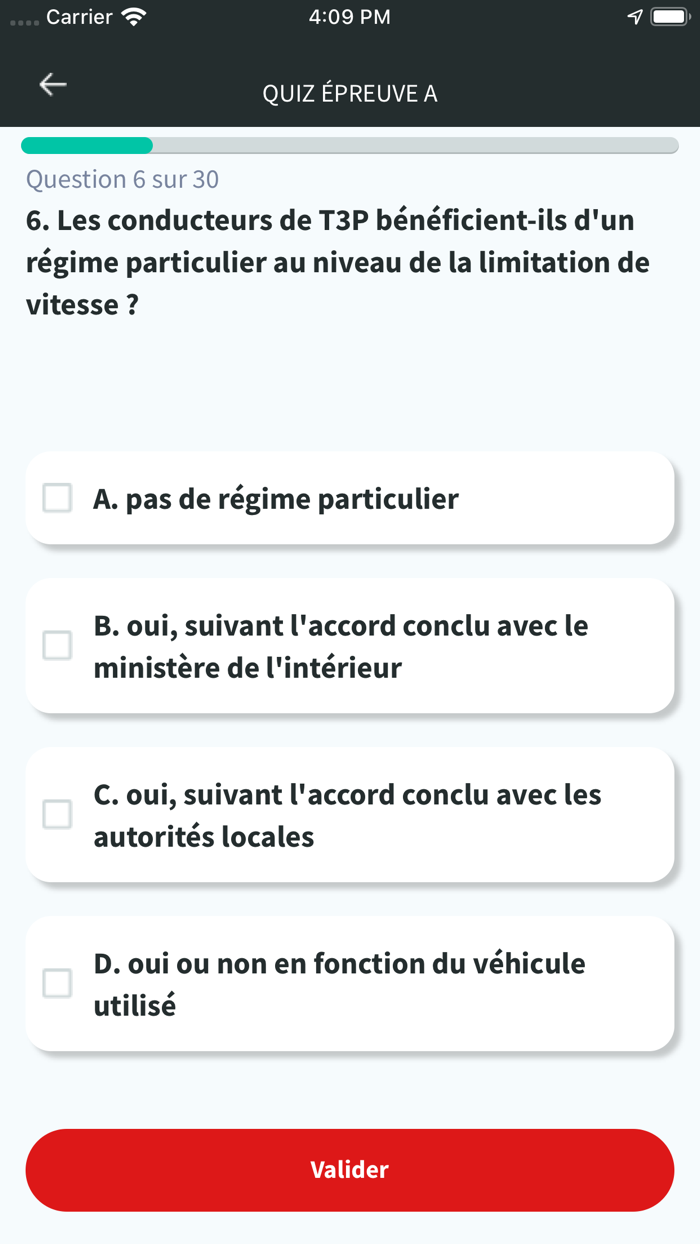Click the back arrow to exit quiz
This screenshot has height=1244, width=700.
click(x=51, y=84)
